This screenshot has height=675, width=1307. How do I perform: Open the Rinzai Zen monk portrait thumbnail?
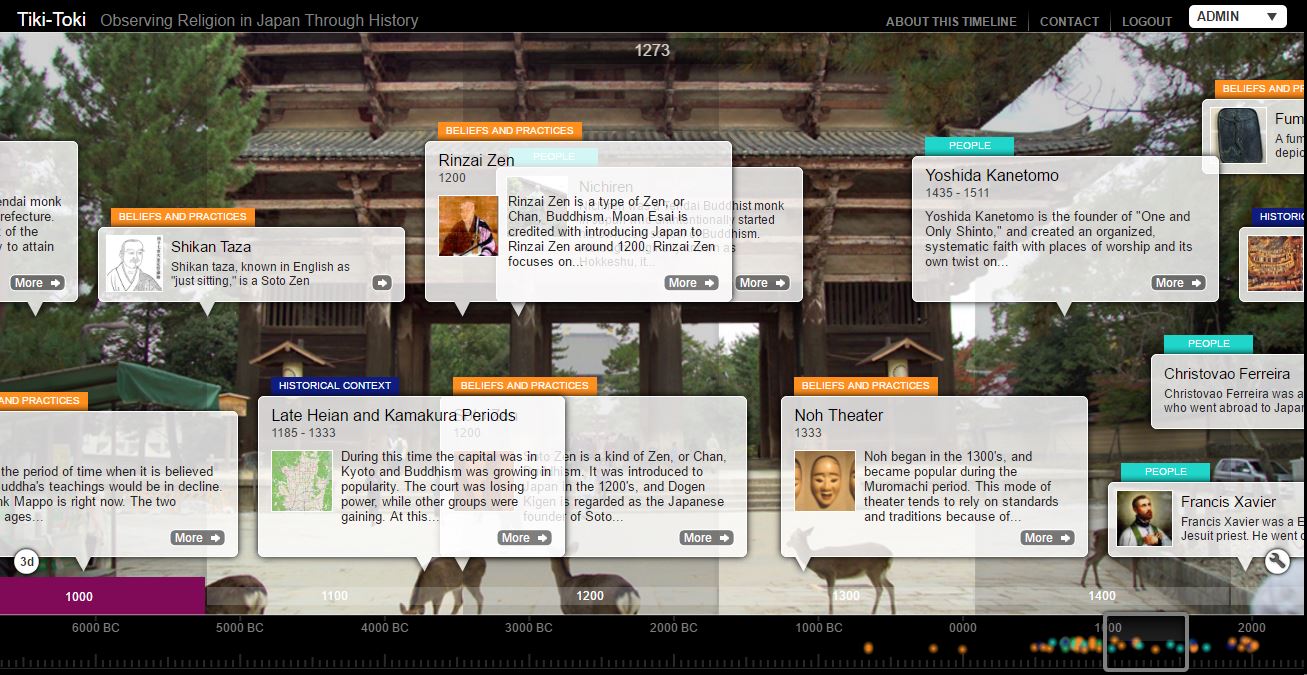(x=468, y=225)
